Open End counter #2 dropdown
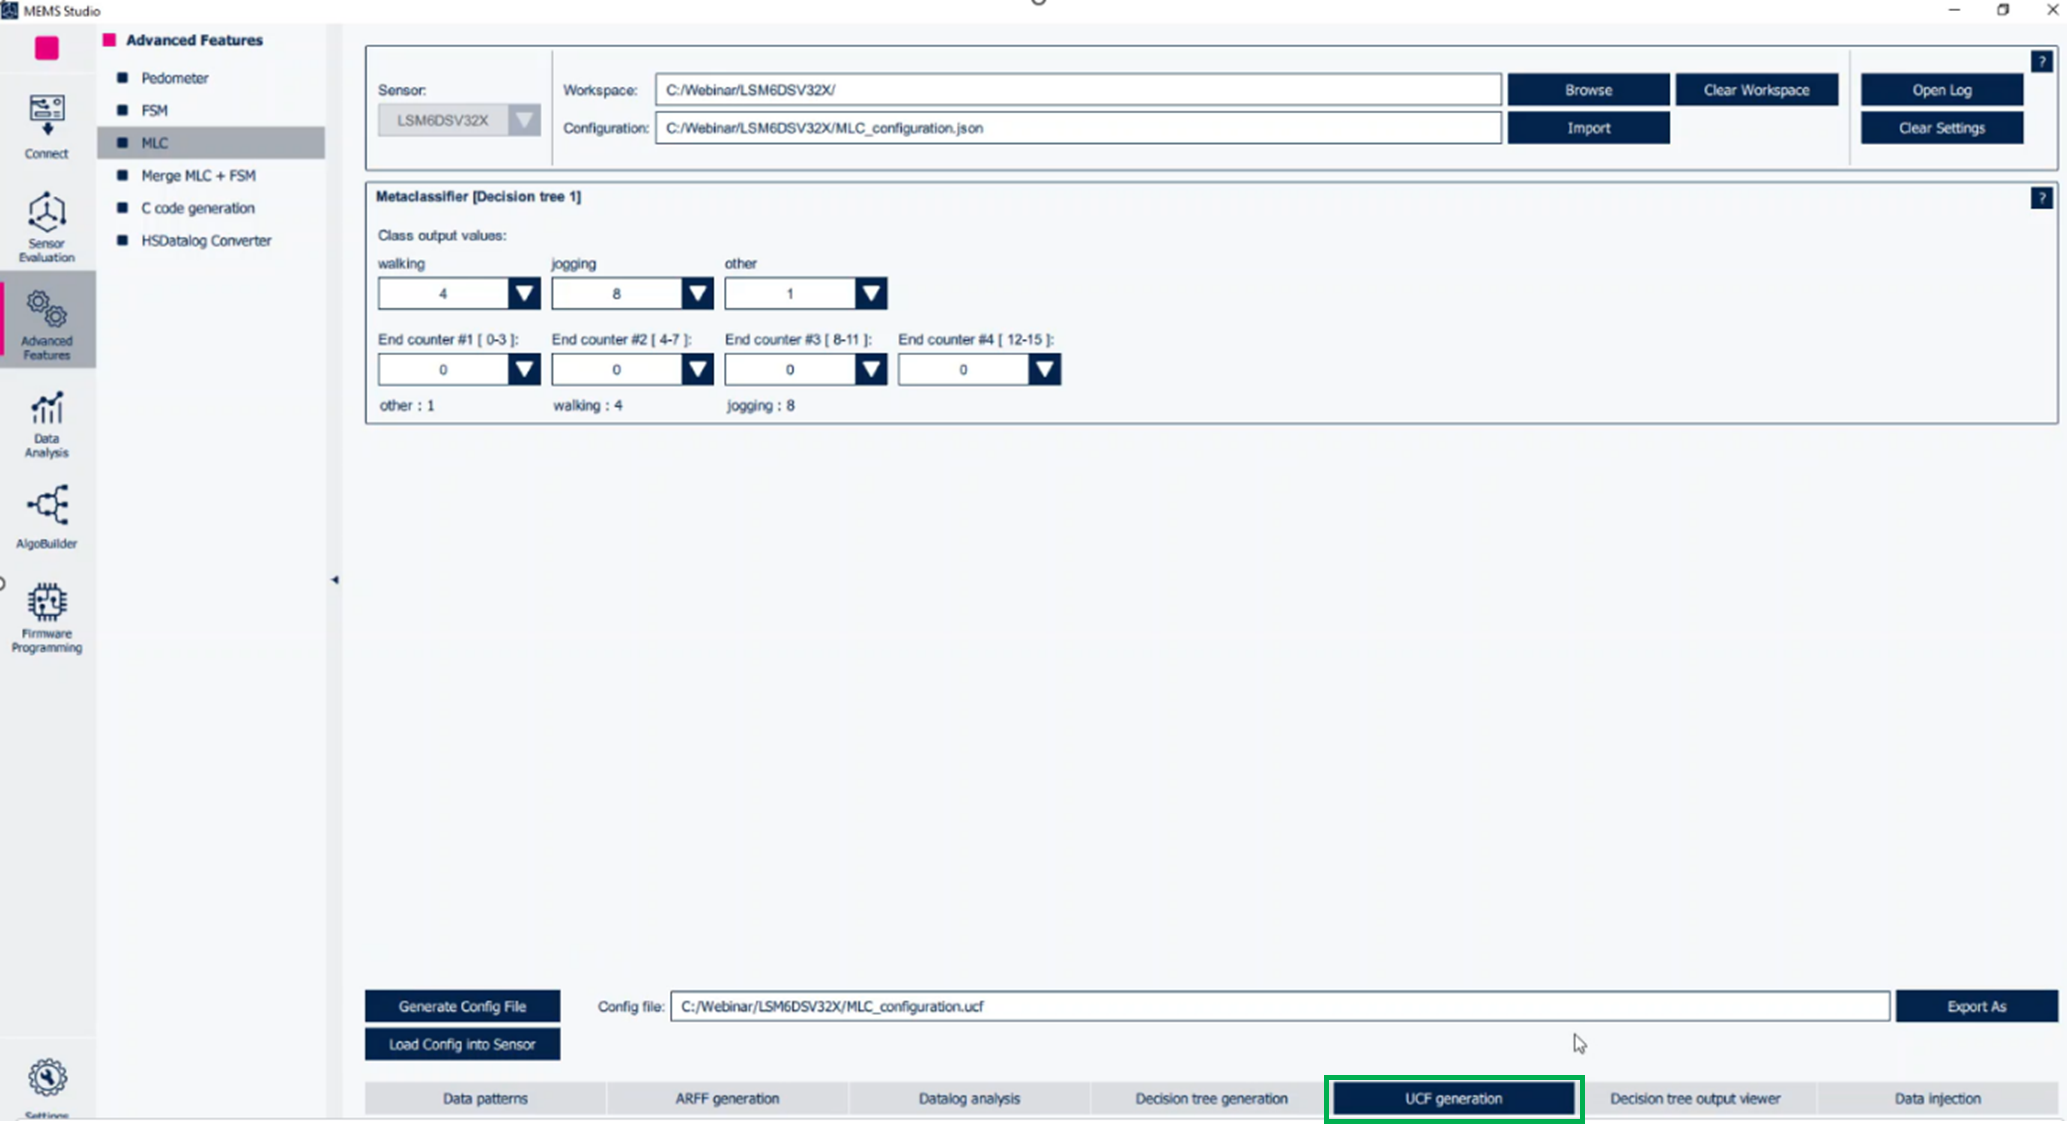This screenshot has height=1124, width=2067. point(698,369)
